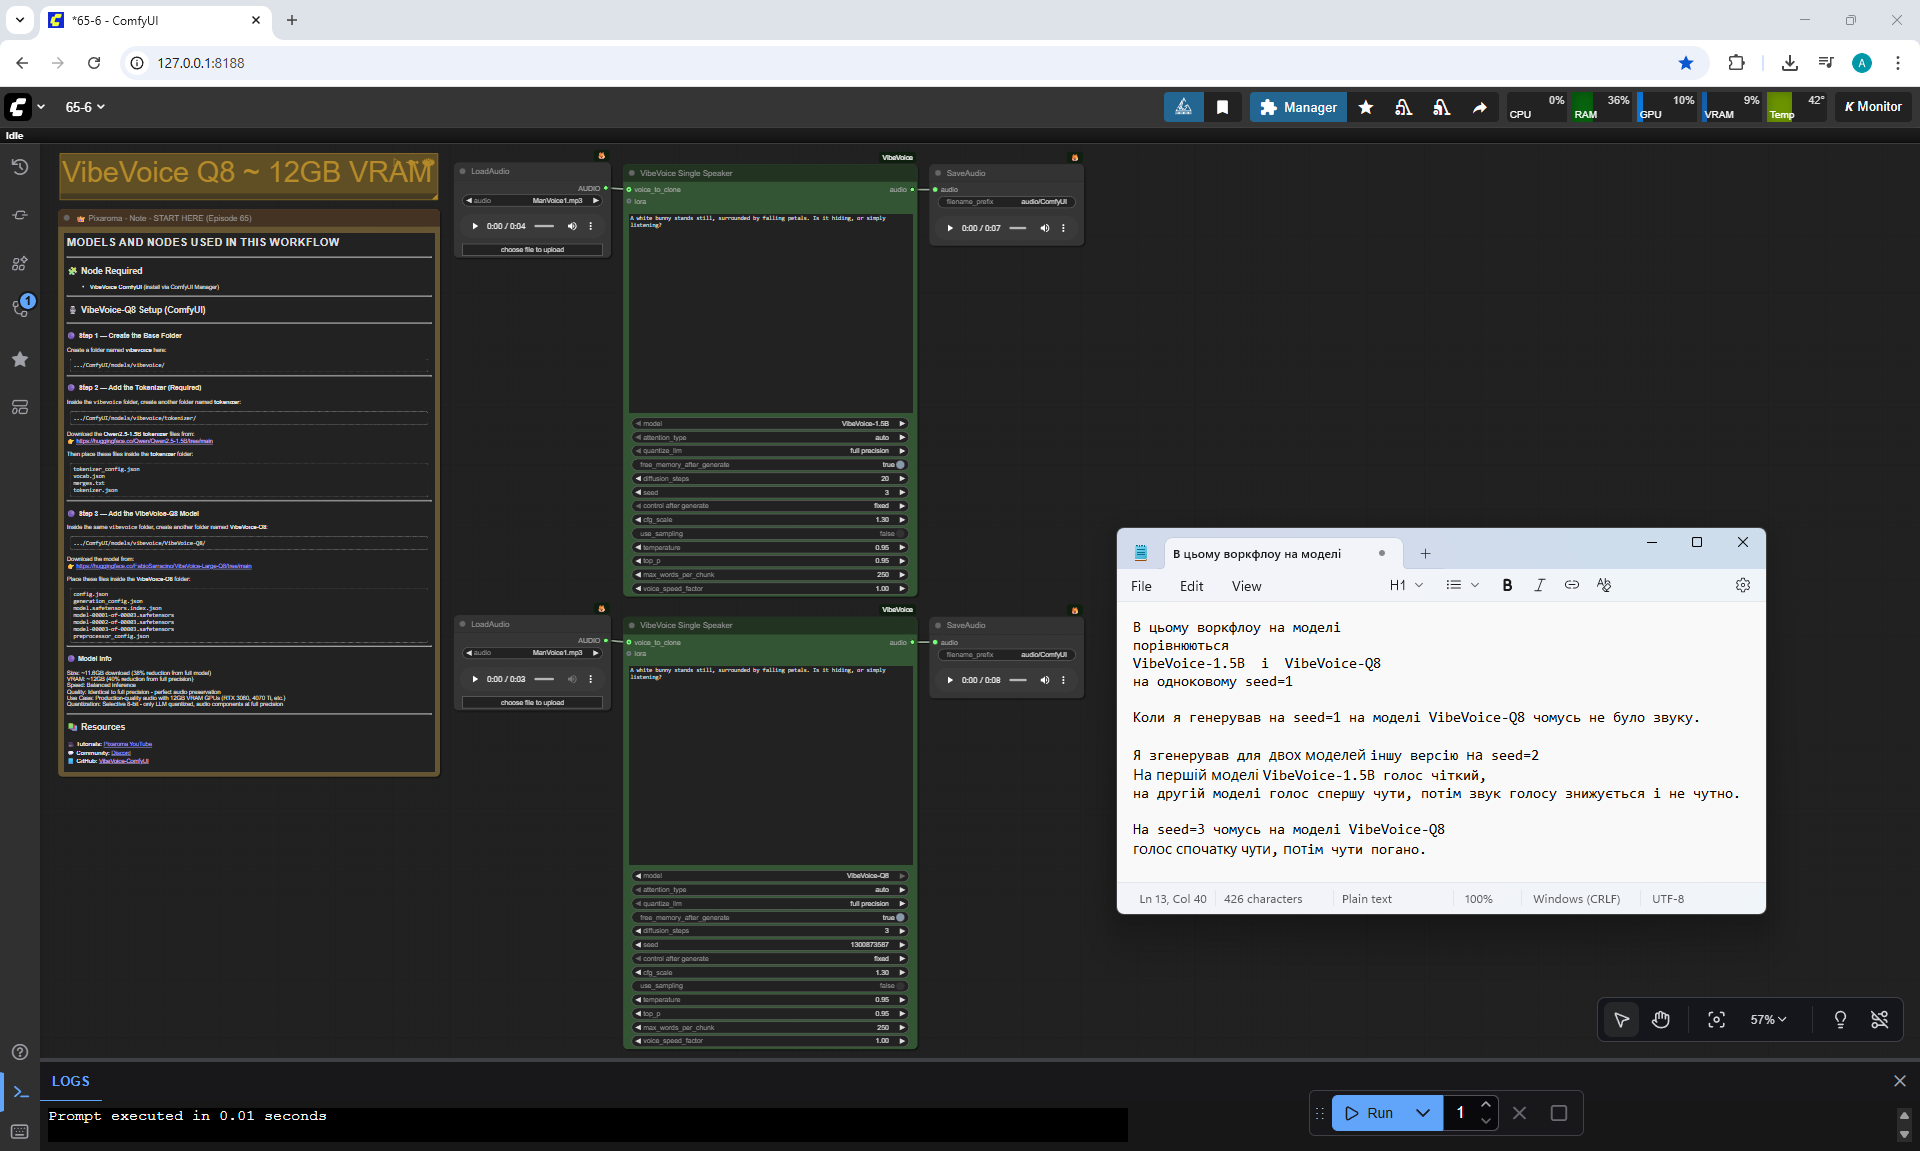1920x1151 pixels.
Task: Click the share arrow icon in toolbar
Action: pos(1479,107)
